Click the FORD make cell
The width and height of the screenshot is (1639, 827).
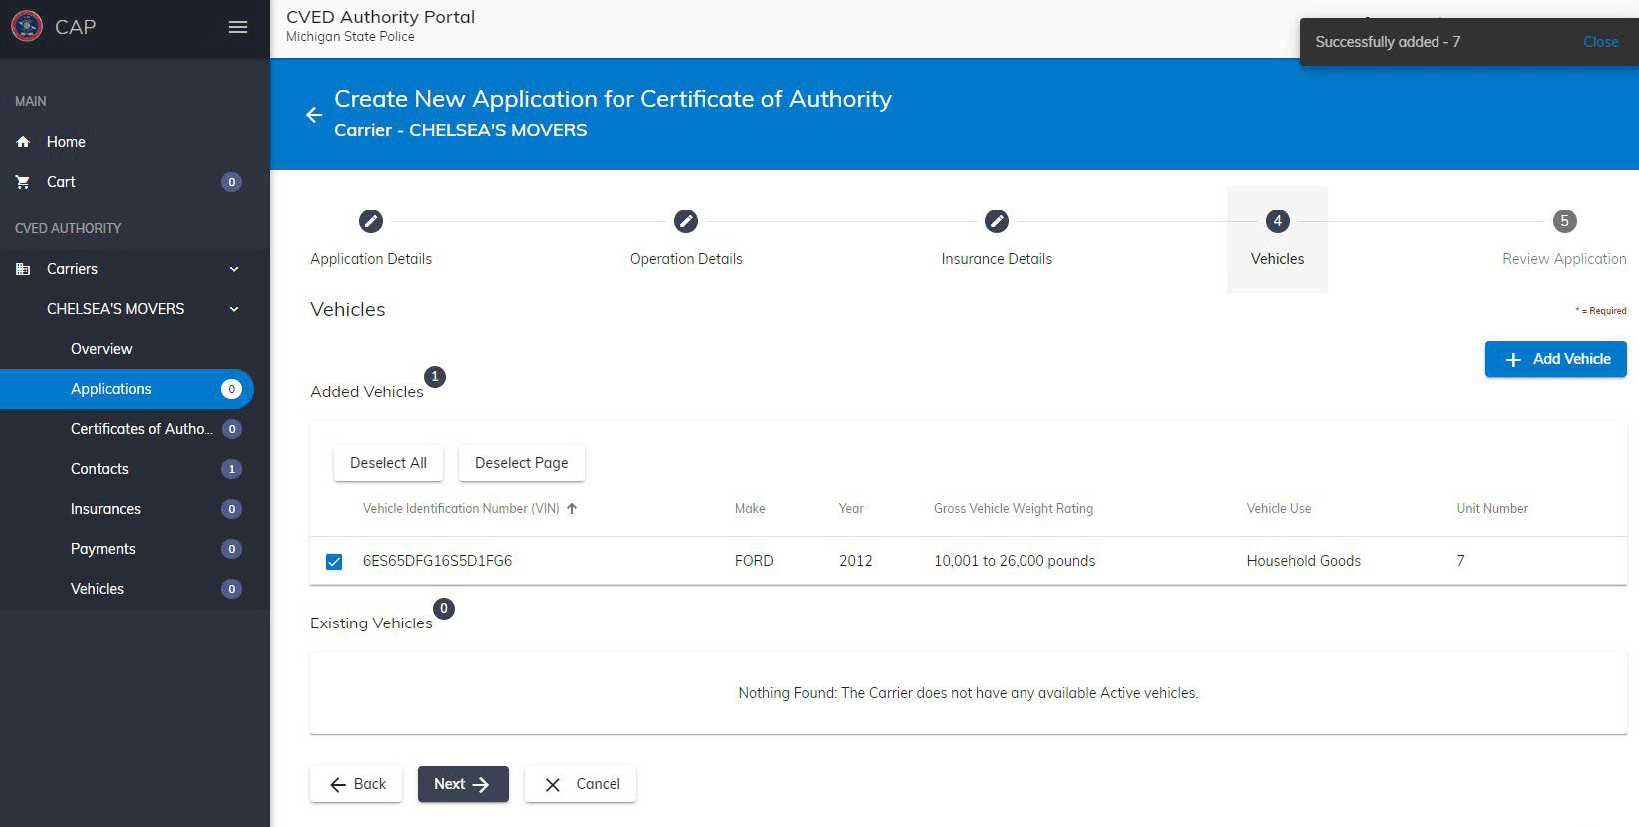click(754, 561)
